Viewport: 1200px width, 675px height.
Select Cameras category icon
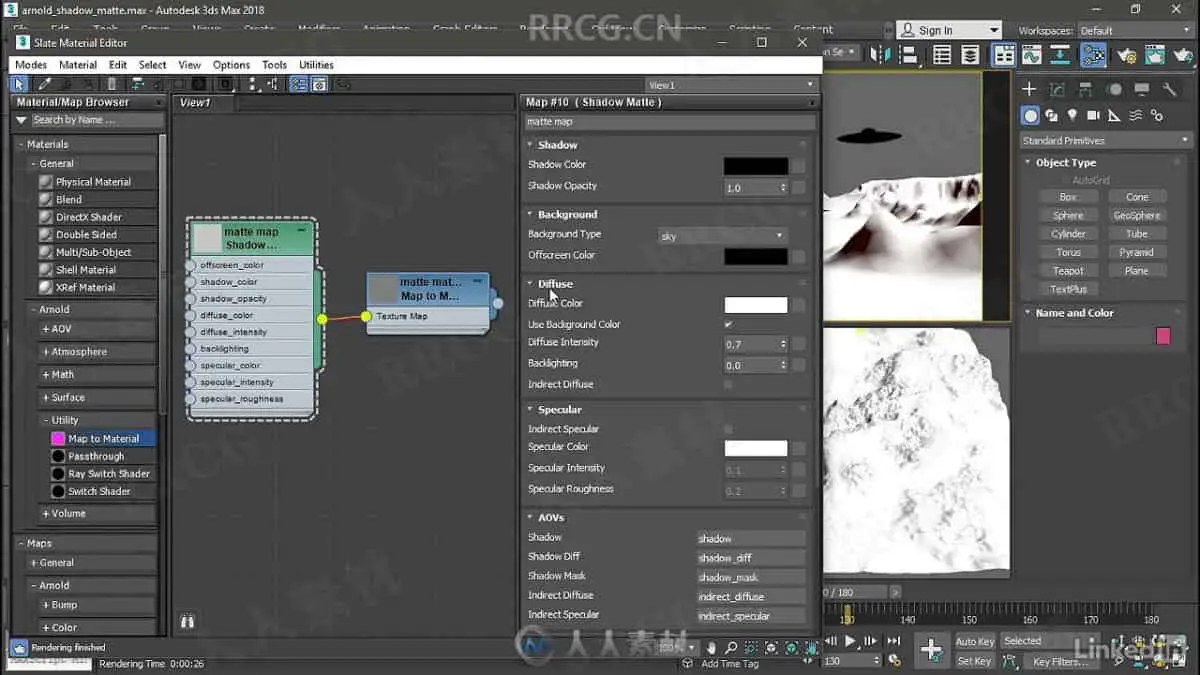[x=1094, y=116]
